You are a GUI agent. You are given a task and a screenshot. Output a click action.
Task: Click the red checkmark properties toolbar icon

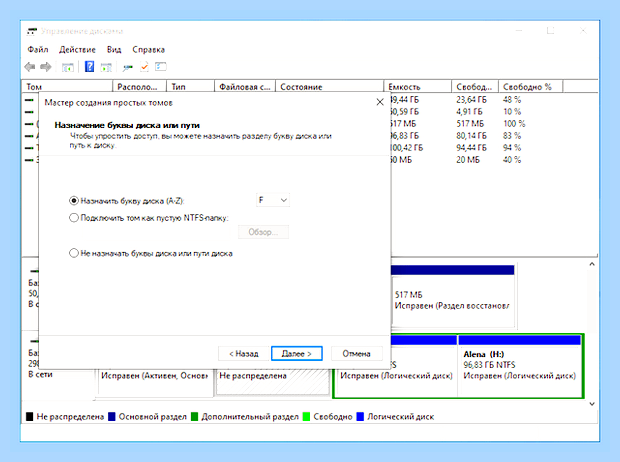(x=144, y=67)
